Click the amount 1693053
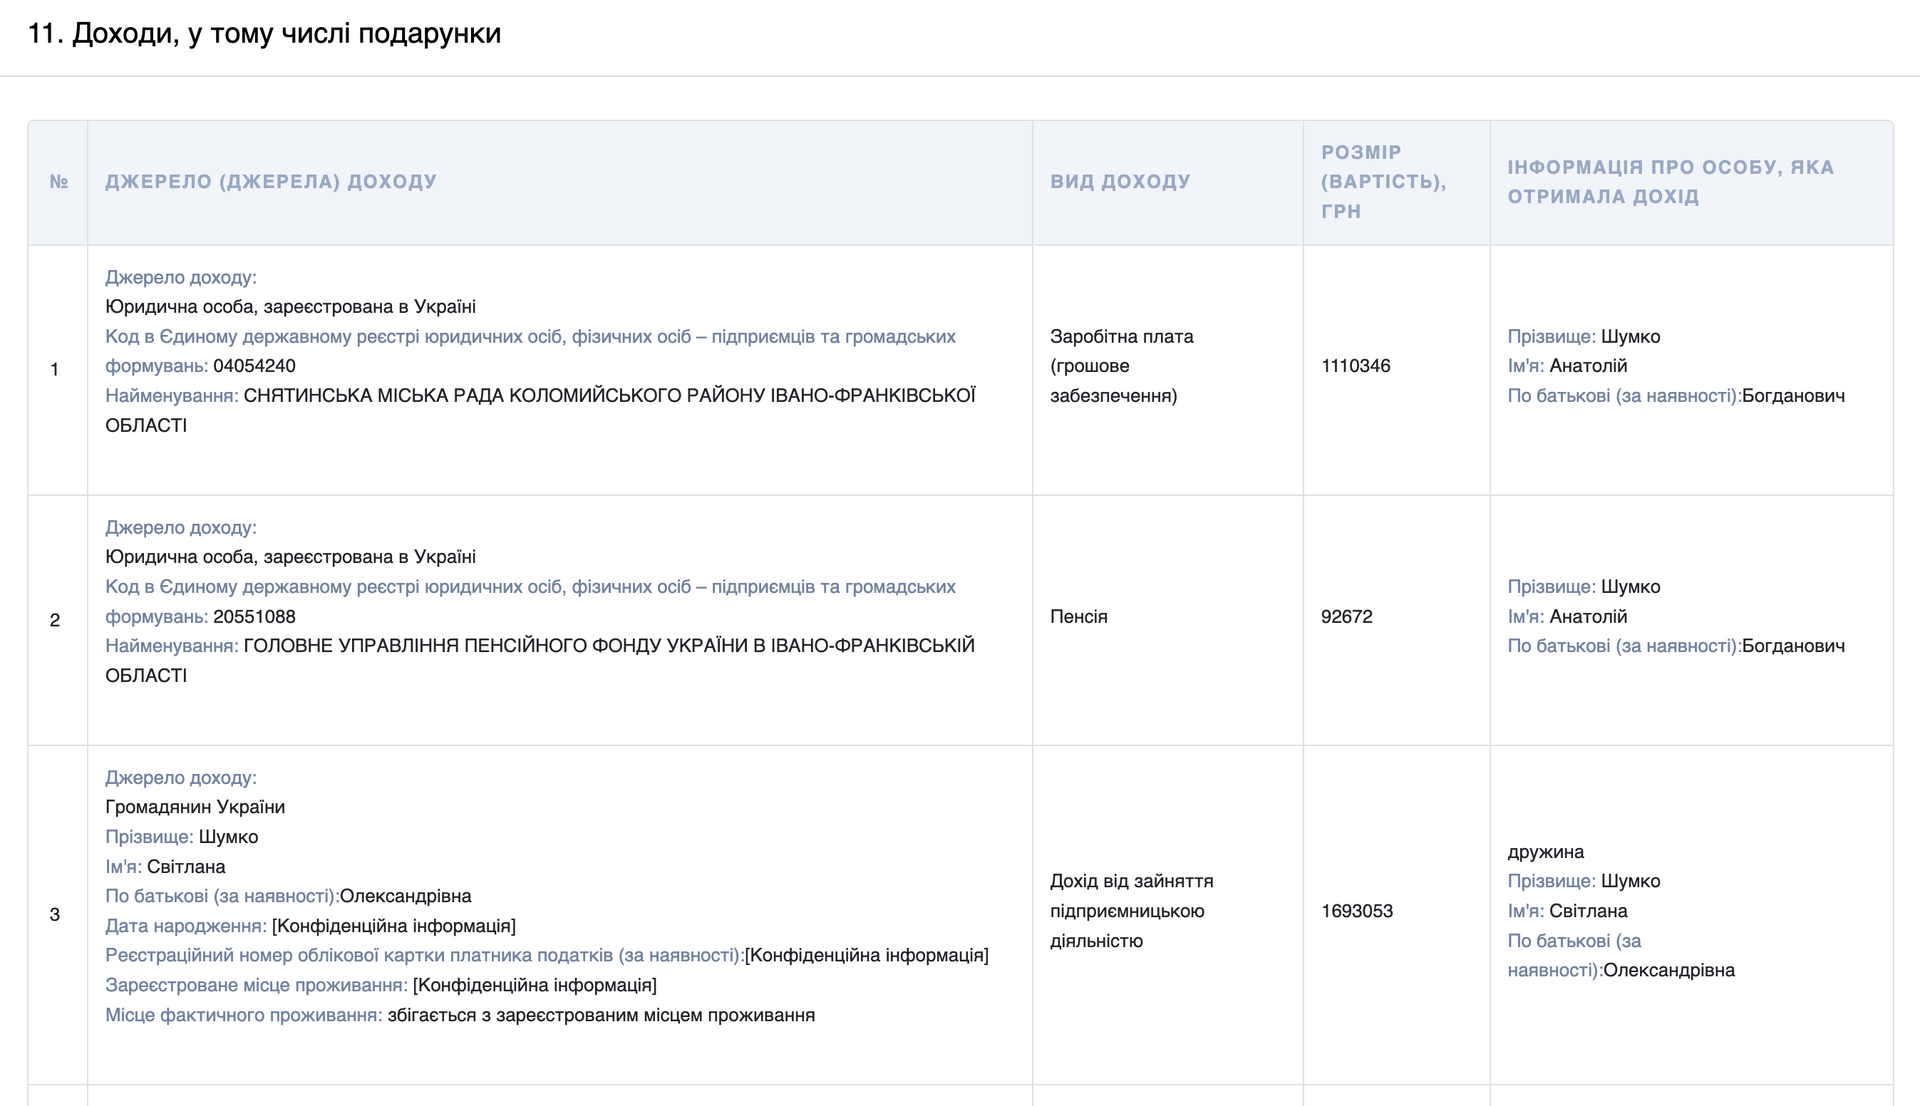 tap(1357, 911)
